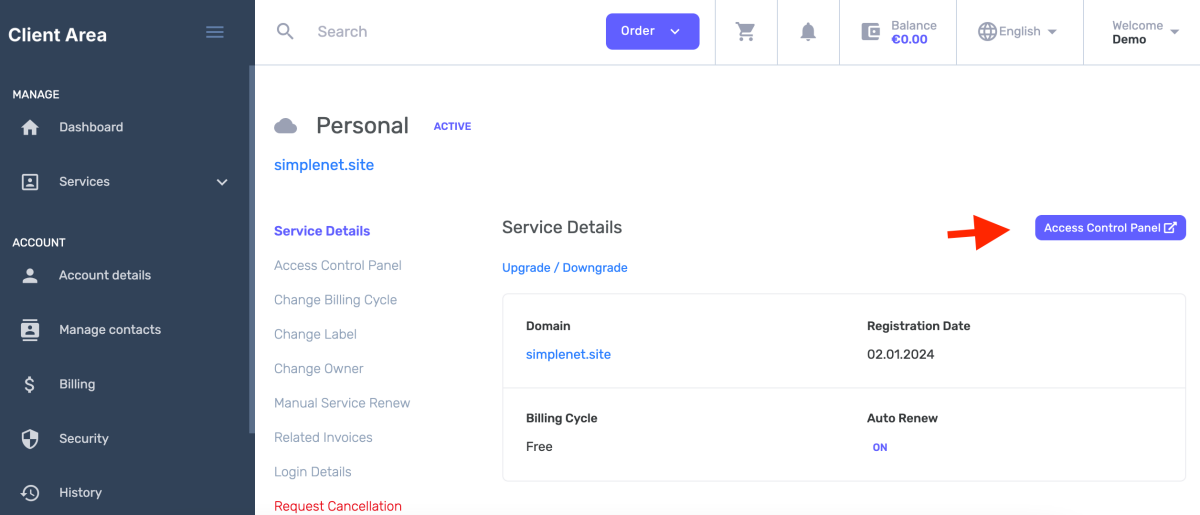1200x515 pixels.
Task: Open Login Details from service menu
Action: click(312, 472)
